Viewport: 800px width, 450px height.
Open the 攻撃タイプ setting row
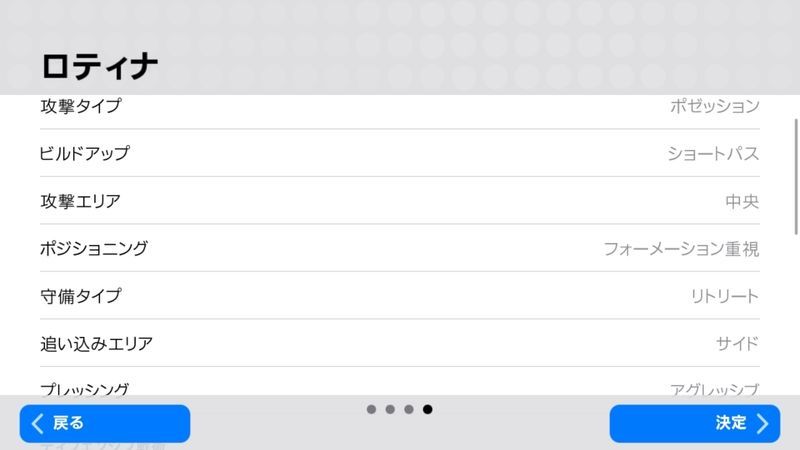(399, 112)
